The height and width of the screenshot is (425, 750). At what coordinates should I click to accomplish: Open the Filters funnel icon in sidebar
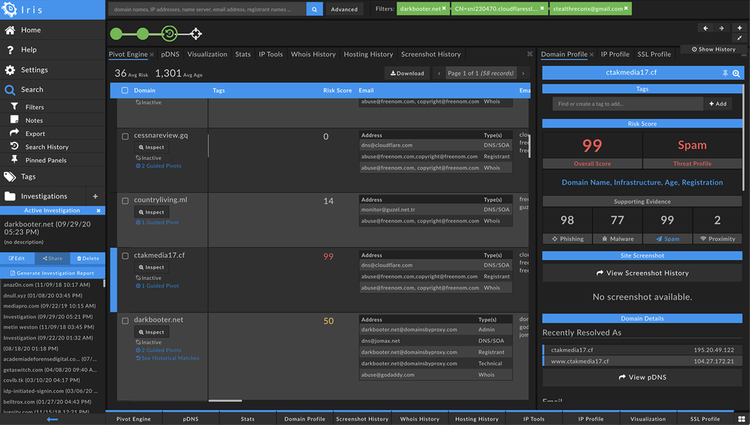pos(14,106)
